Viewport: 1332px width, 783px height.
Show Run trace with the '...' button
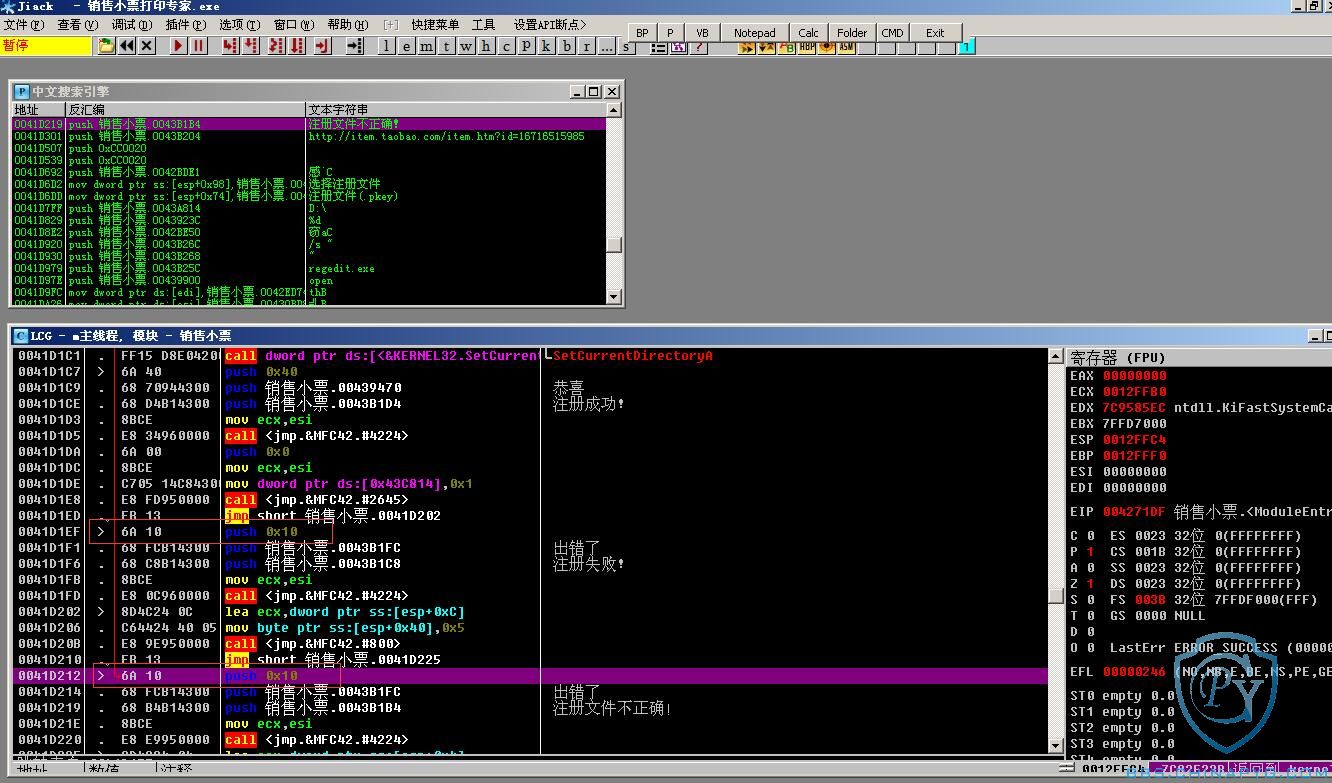pyautogui.click(x=607, y=46)
